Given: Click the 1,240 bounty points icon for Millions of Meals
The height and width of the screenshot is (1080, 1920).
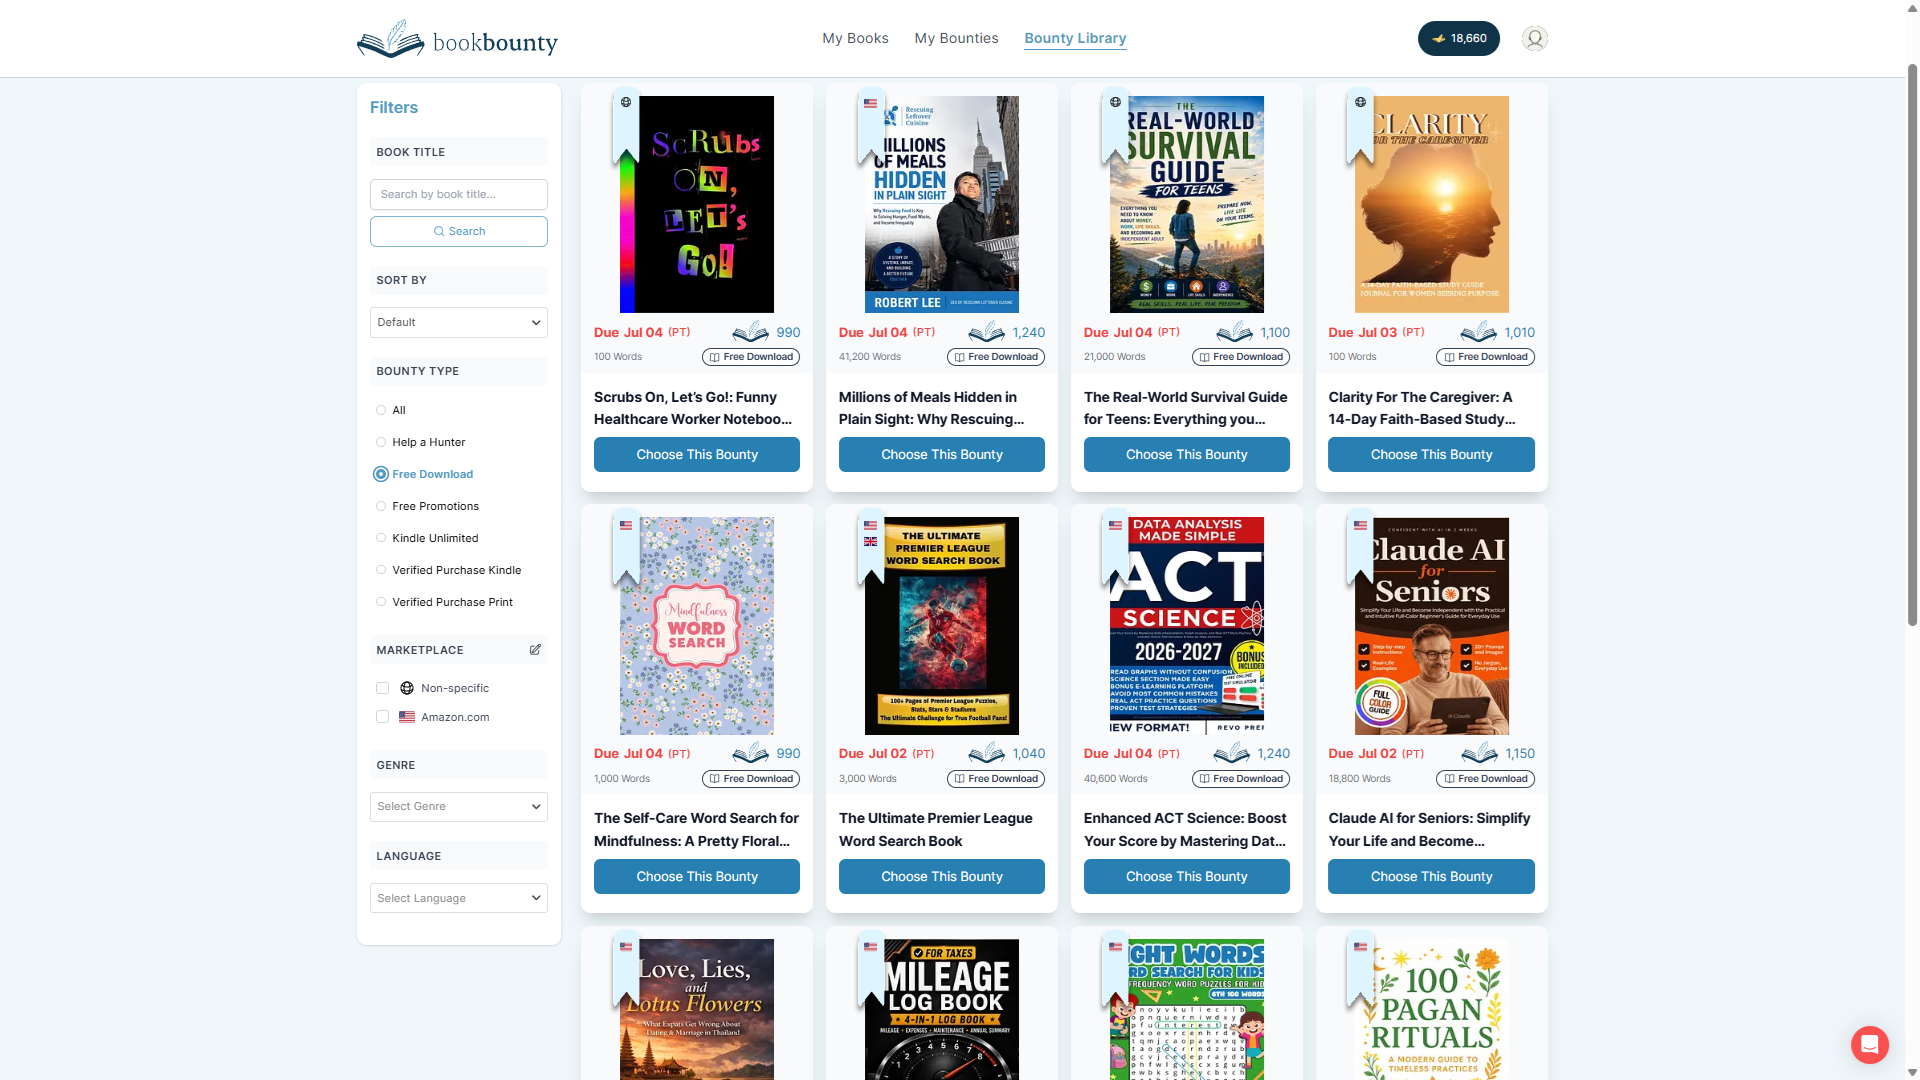Looking at the screenshot, I should coord(986,332).
